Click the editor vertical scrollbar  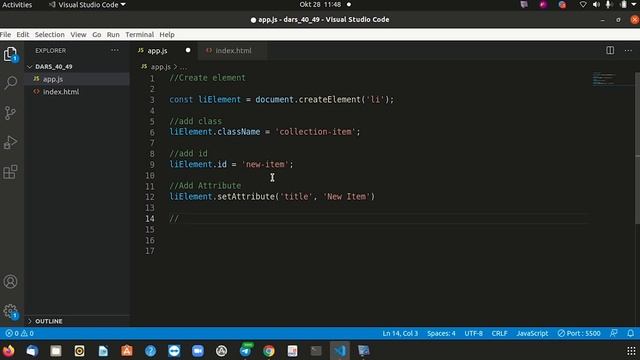tap(638, 149)
